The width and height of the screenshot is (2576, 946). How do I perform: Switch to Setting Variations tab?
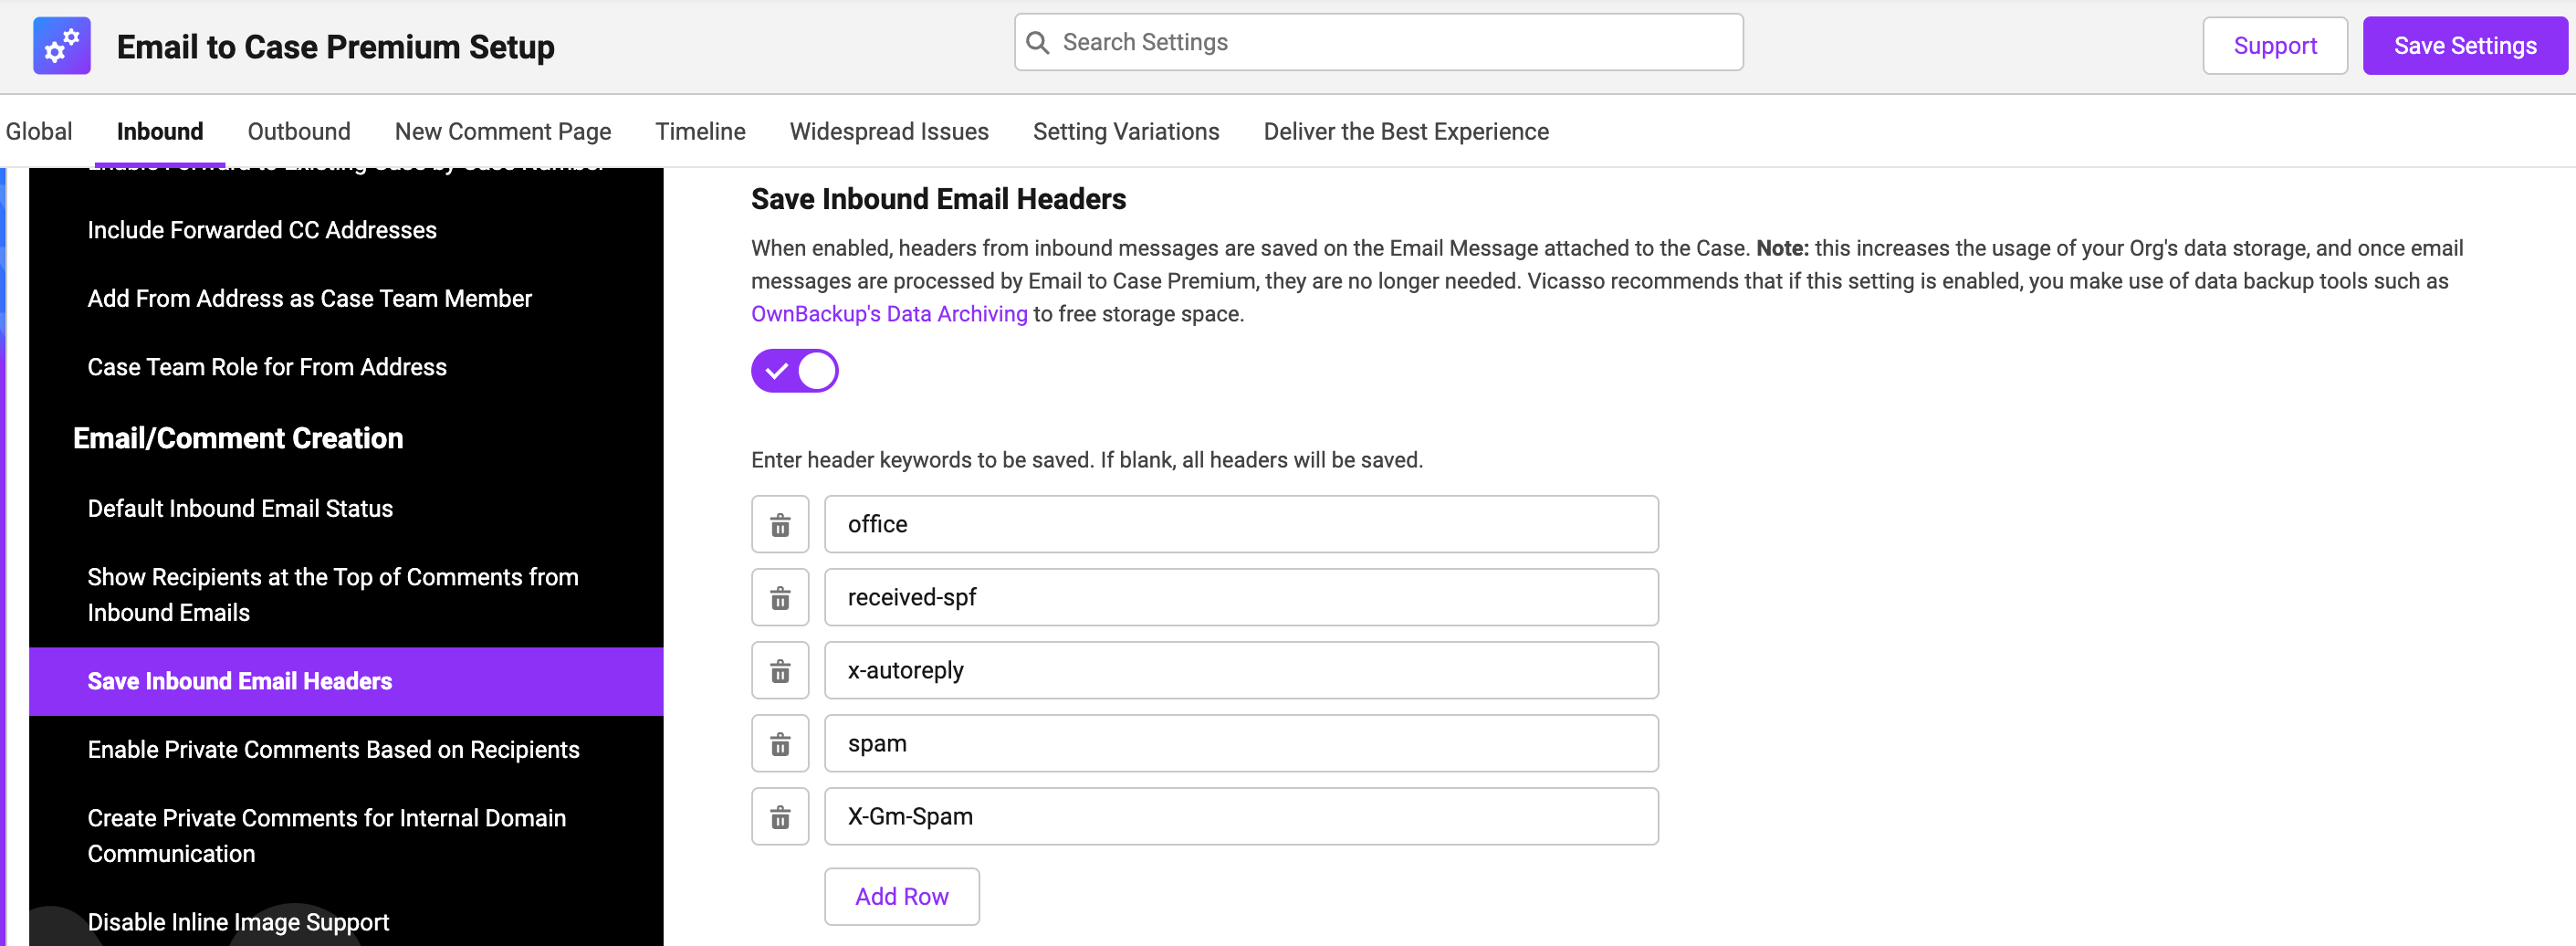coord(1126,132)
